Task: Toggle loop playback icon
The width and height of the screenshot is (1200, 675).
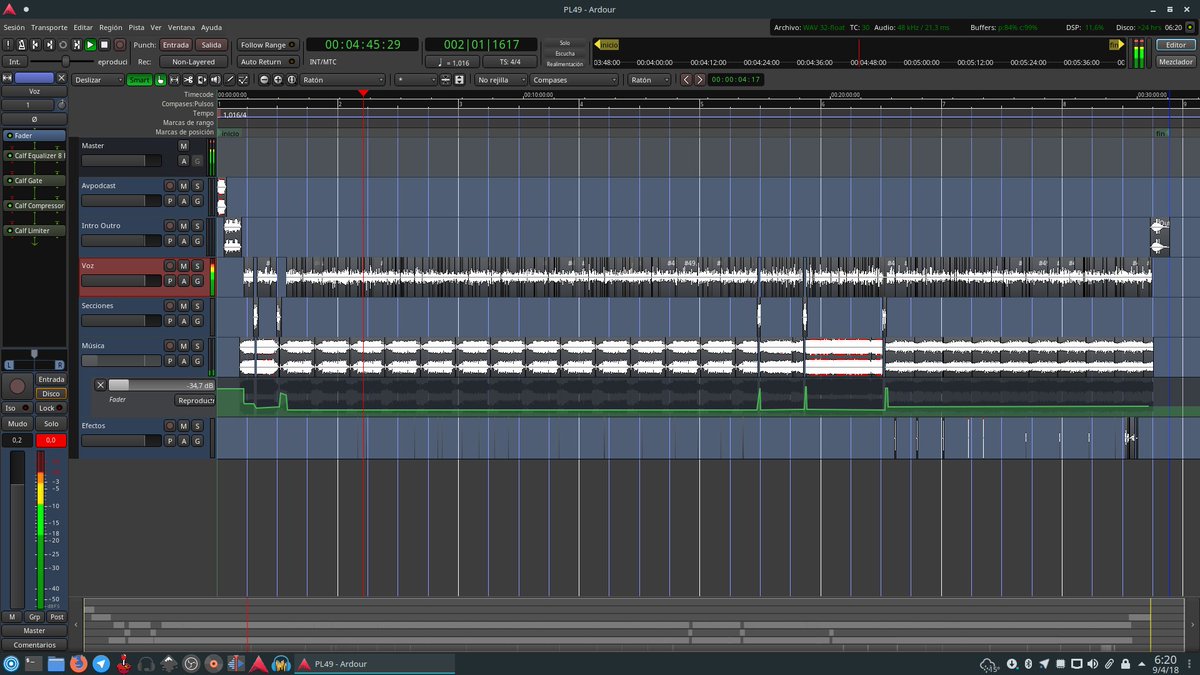Action: tap(63, 45)
